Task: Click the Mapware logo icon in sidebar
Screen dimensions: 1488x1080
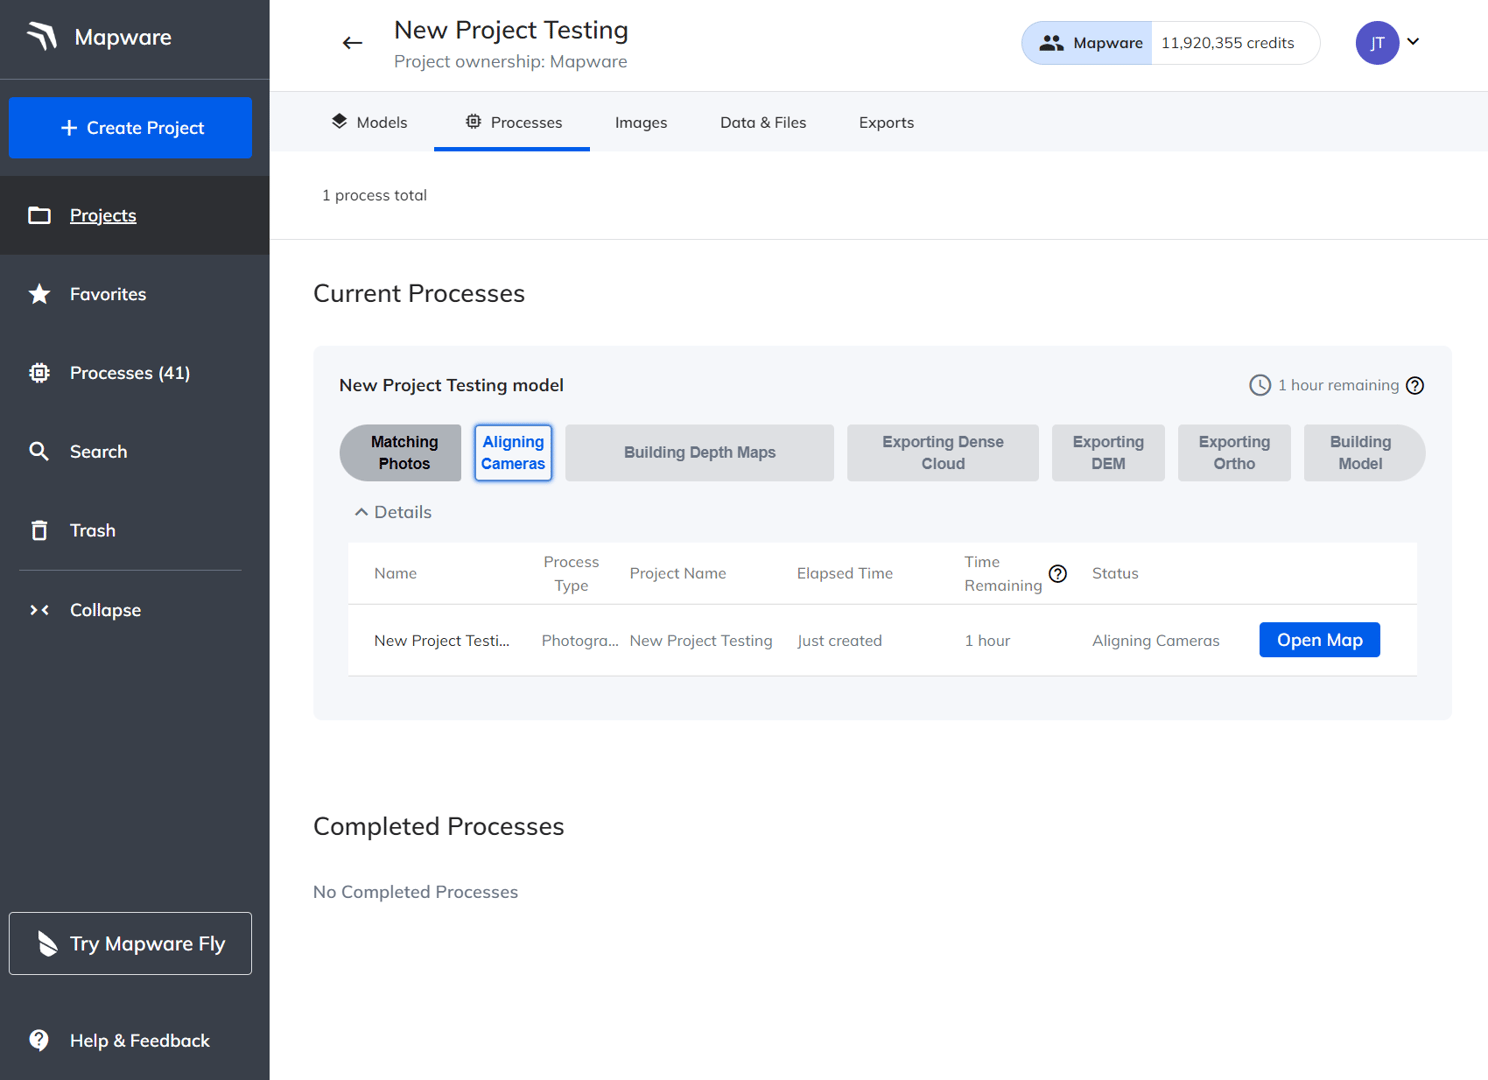Action: (x=42, y=37)
